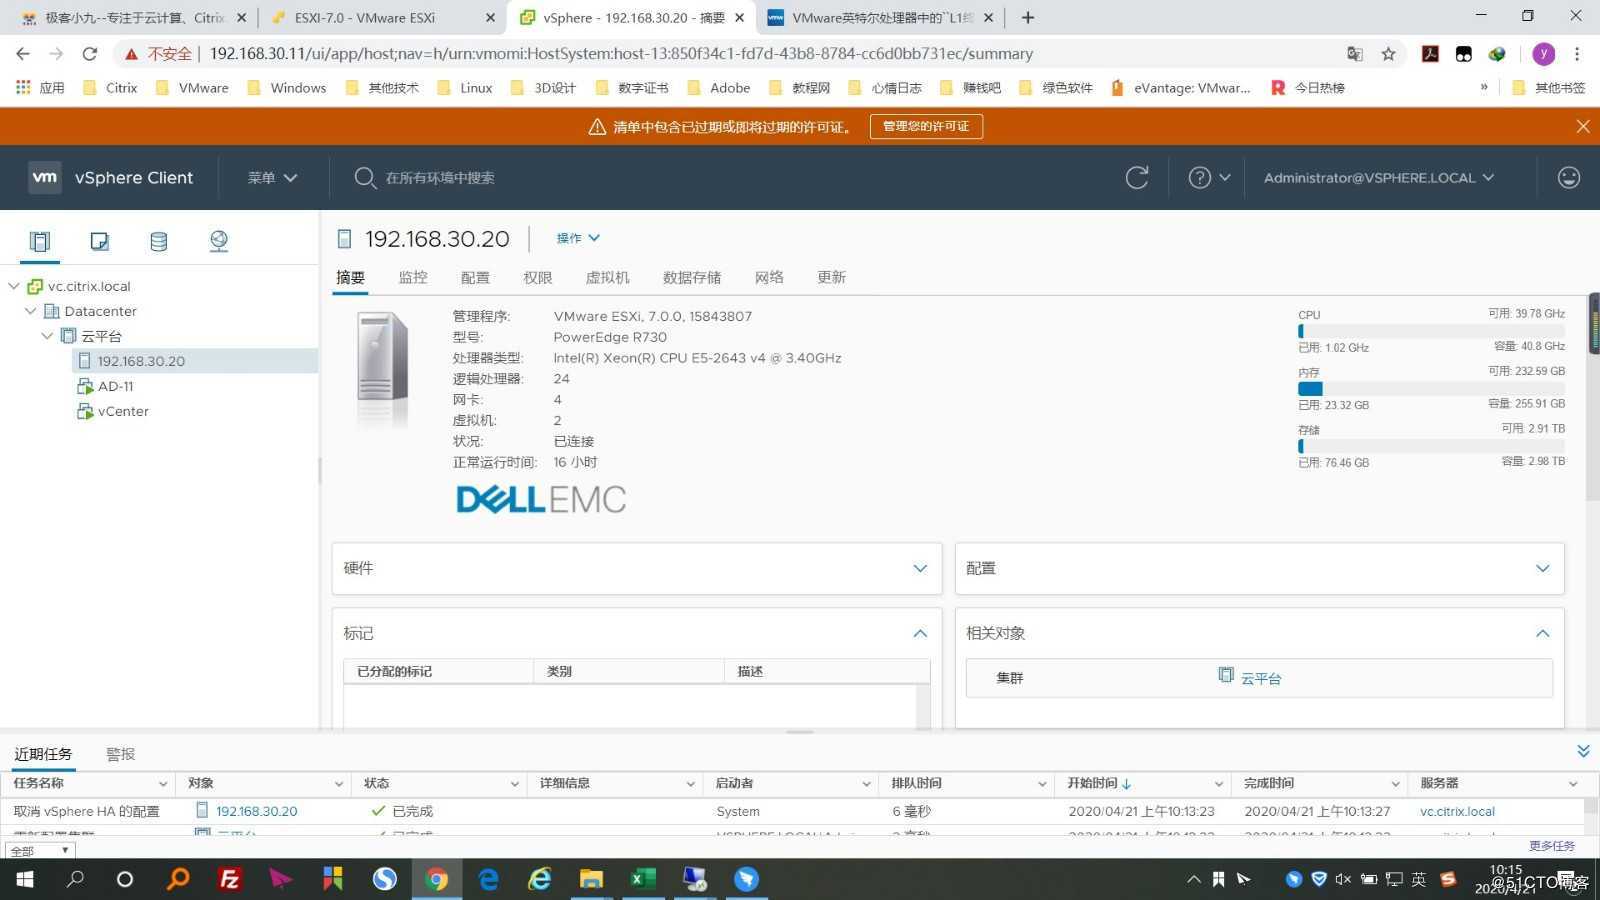Bookmark this page with star icon
This screenshot has width=1600, height=900.
point(1388,54)
